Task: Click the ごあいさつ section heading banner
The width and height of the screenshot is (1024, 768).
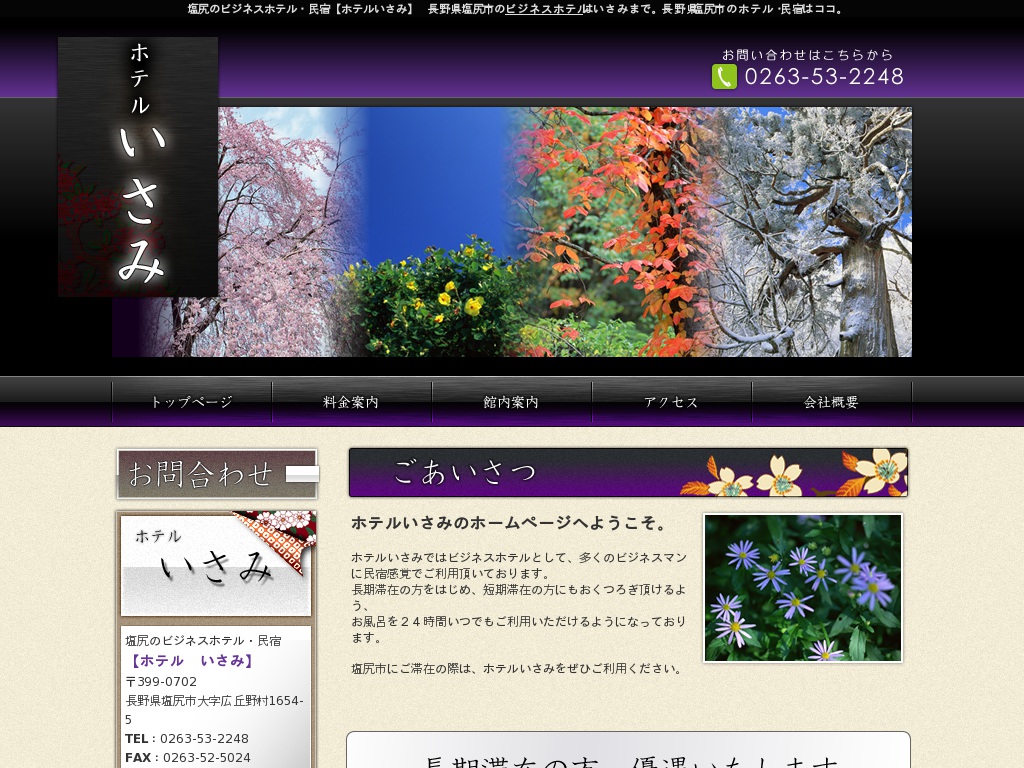Action: pos(628,472)
